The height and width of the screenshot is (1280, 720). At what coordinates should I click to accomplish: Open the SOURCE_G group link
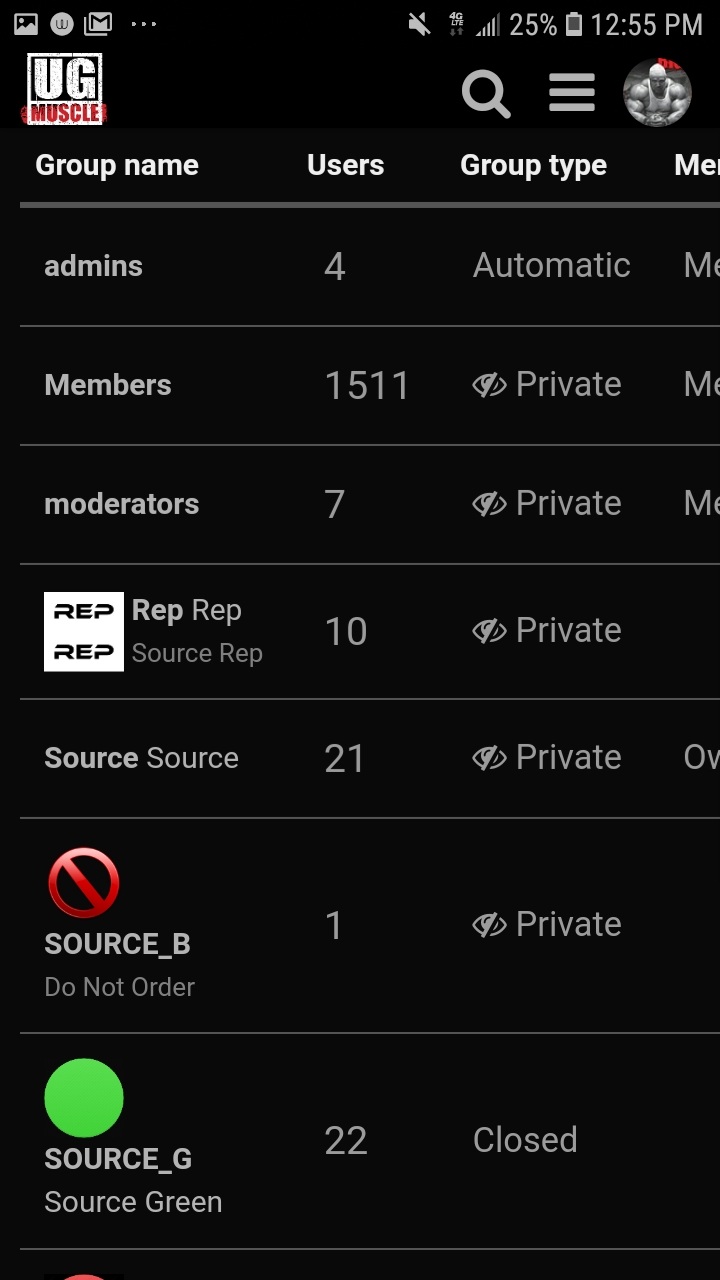118,1159
